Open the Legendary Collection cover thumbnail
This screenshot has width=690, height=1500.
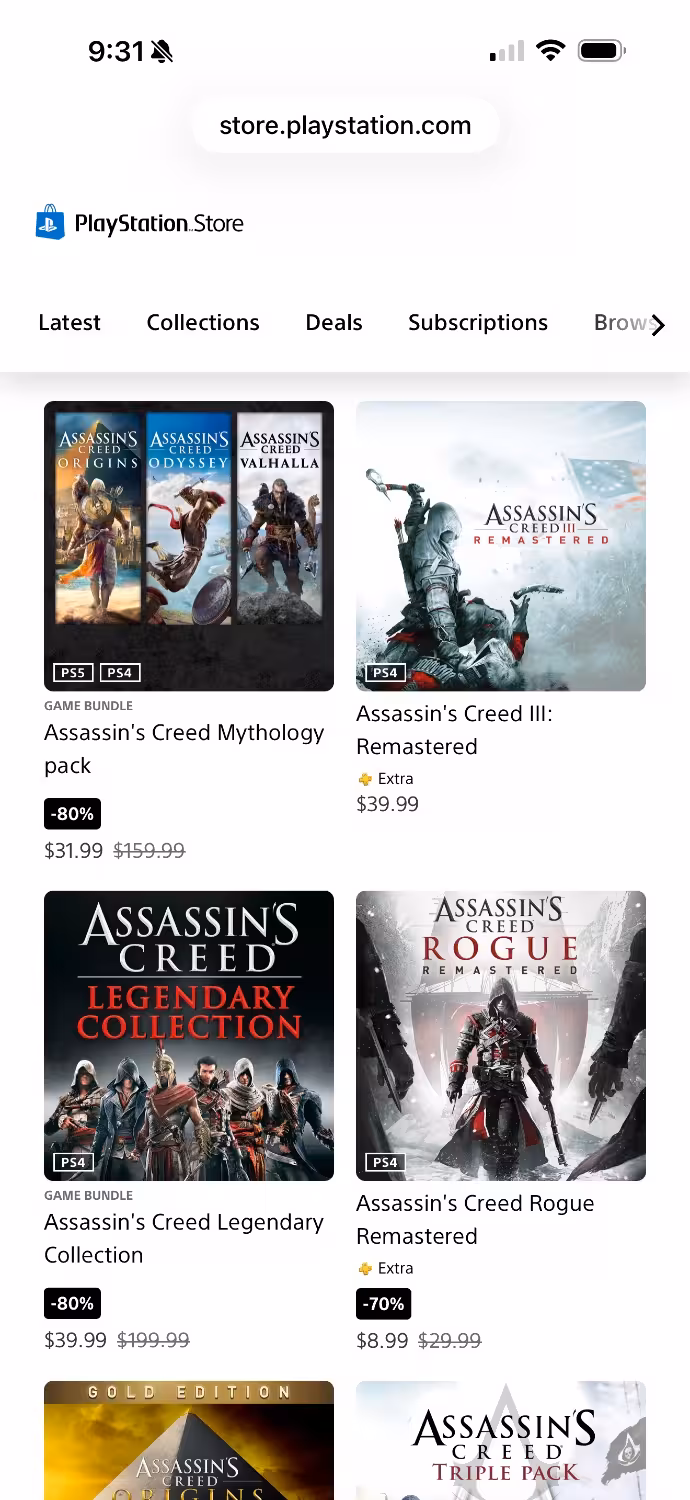click(189, 1035)
